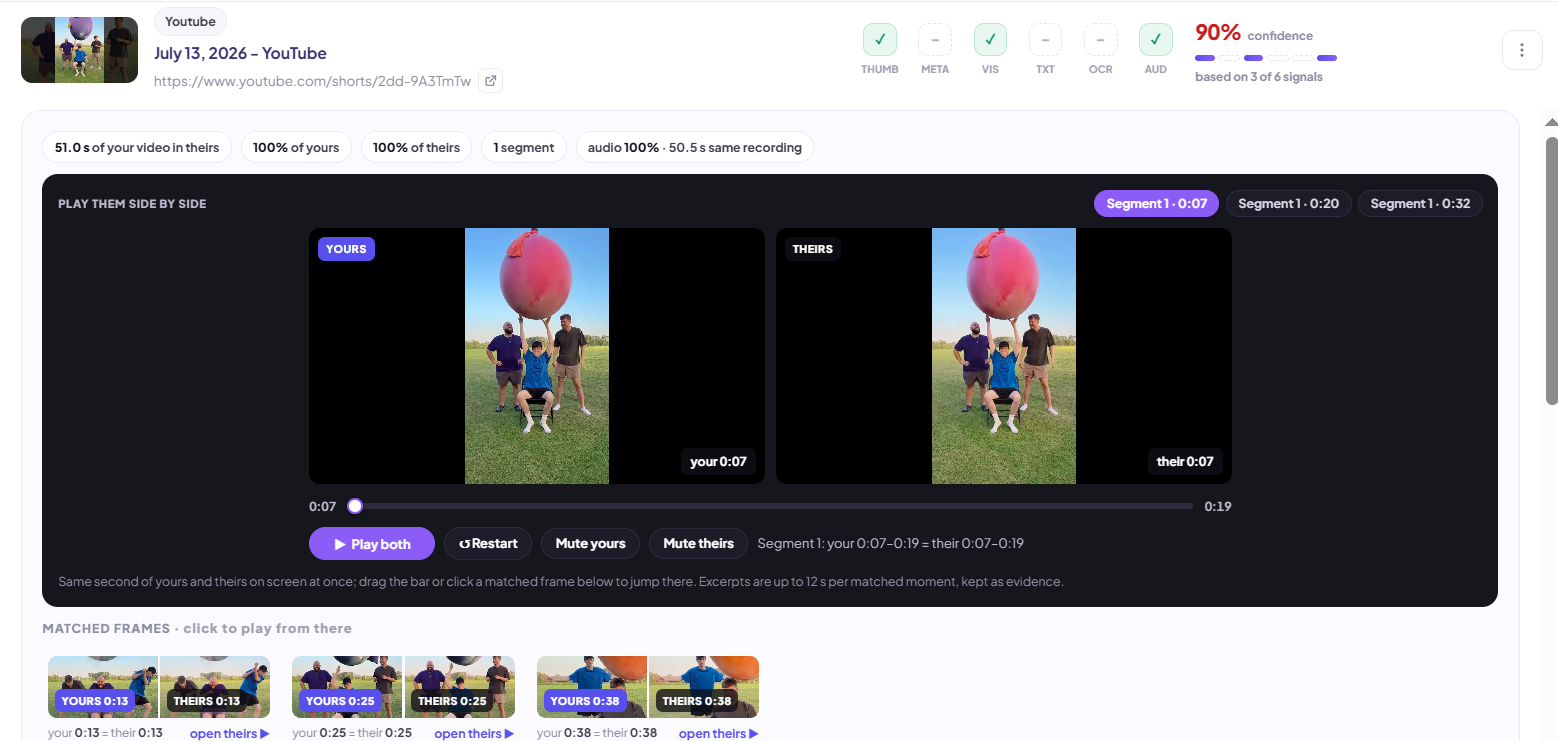The width and height of the screenshot is (1558, 741).
Task: Click the TXT signal dash badge
Action: (1045, 40)
